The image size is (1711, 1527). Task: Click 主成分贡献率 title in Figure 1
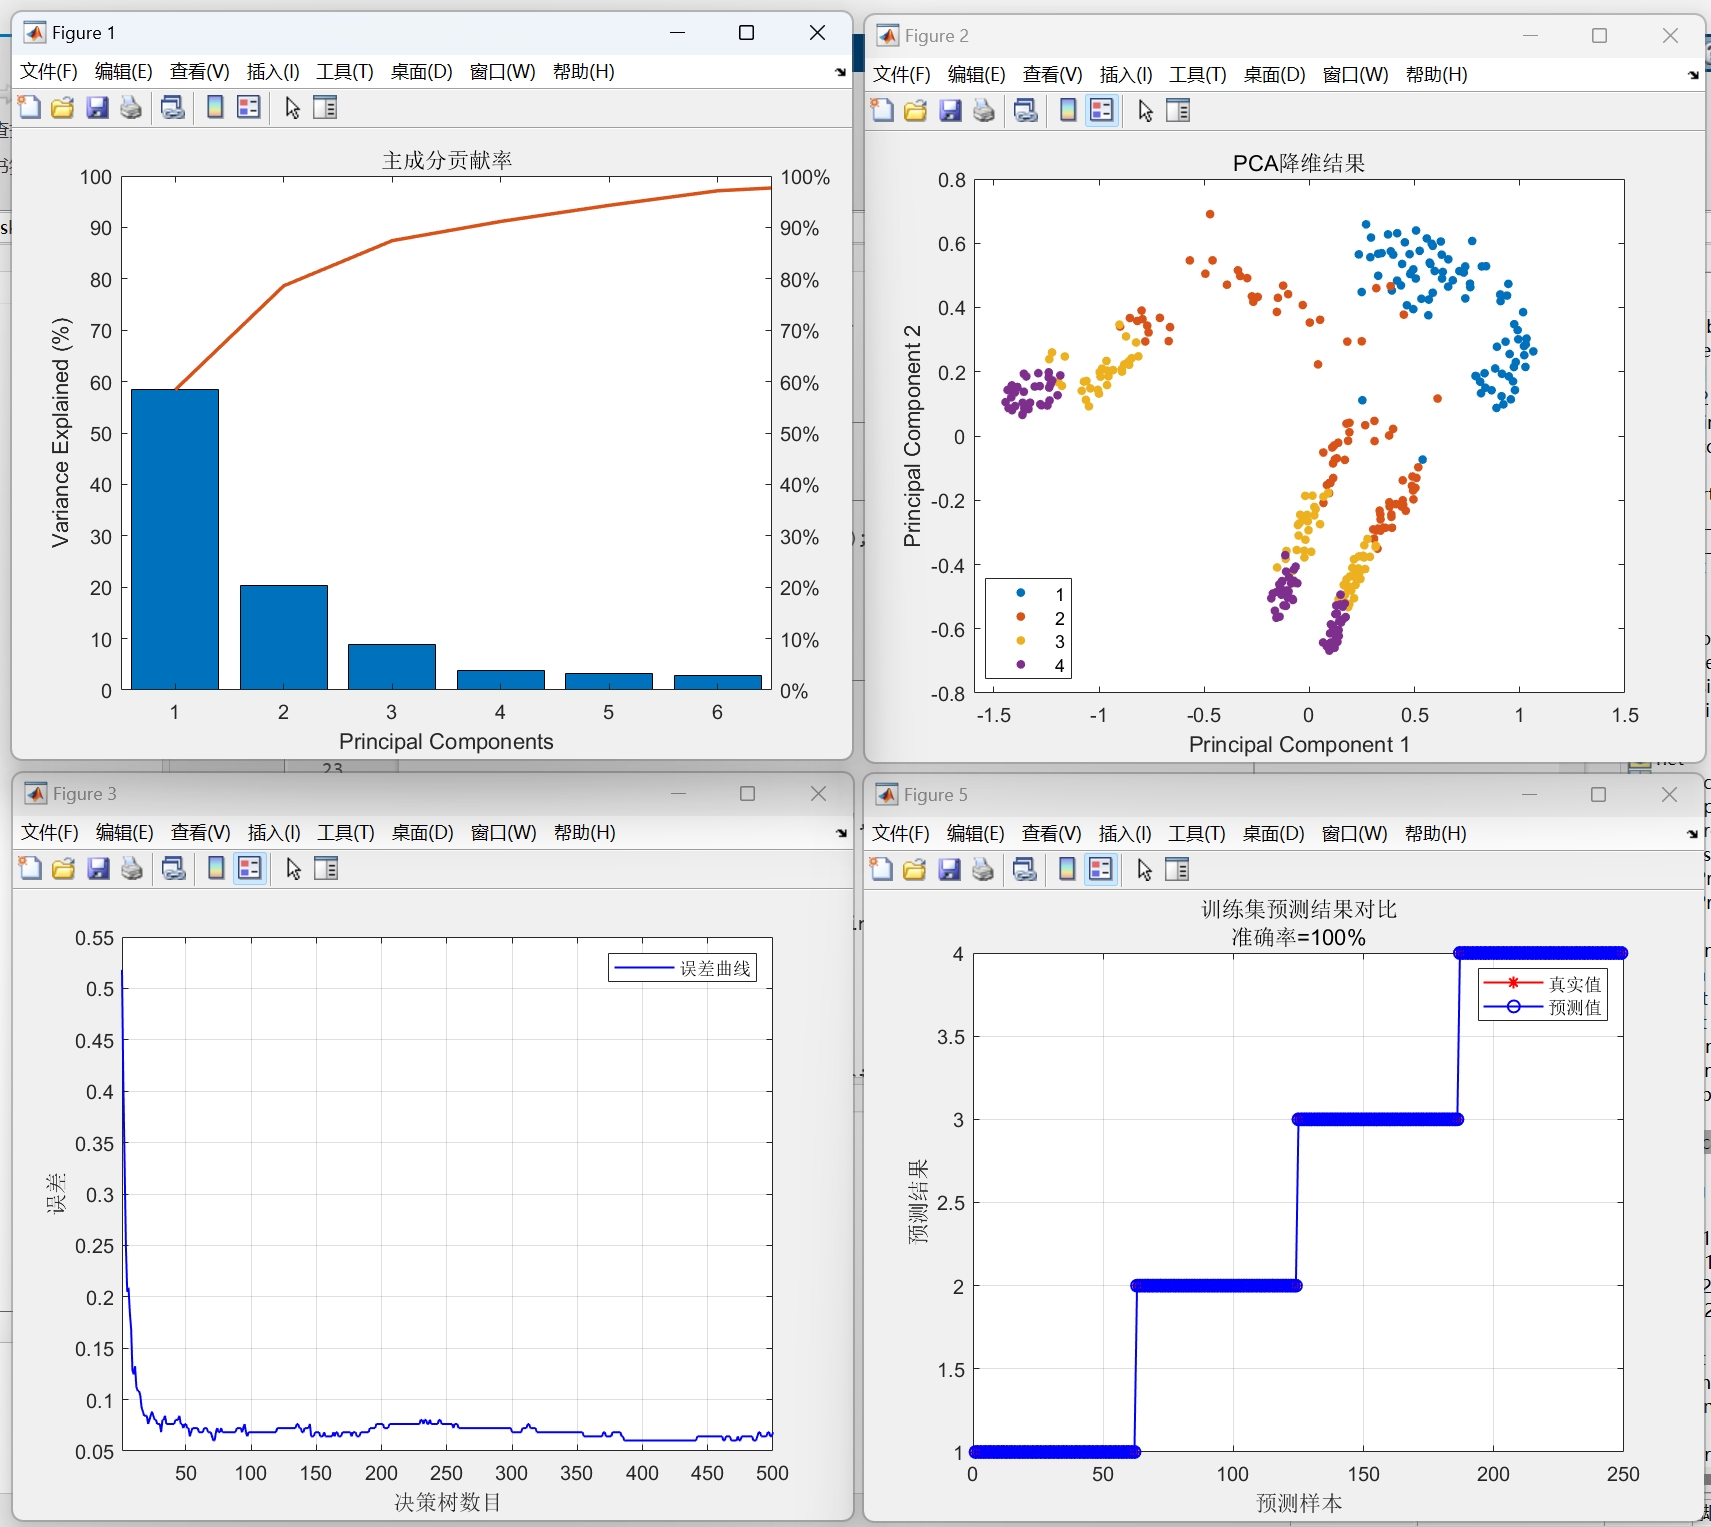(447, 160)
